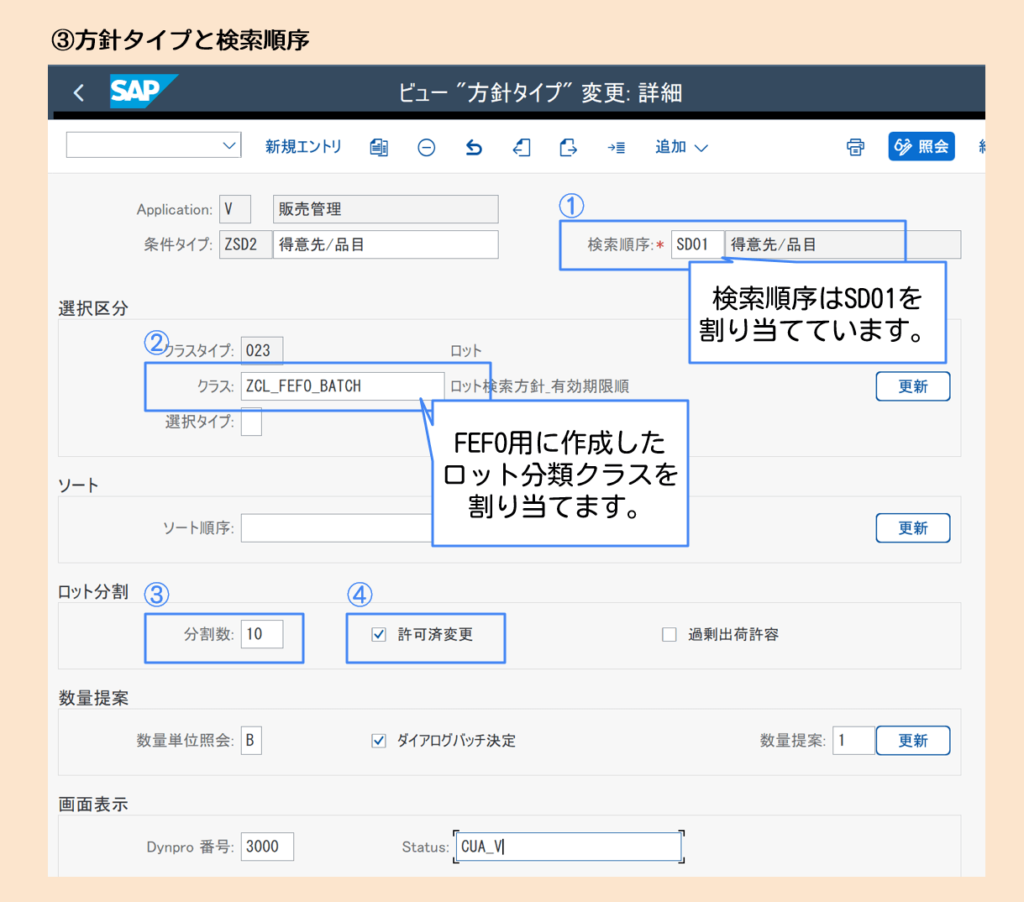The width and height of the screenshot is (1024, 902).
Task: Click the SAP logo in the header
Action: point(137,92)
